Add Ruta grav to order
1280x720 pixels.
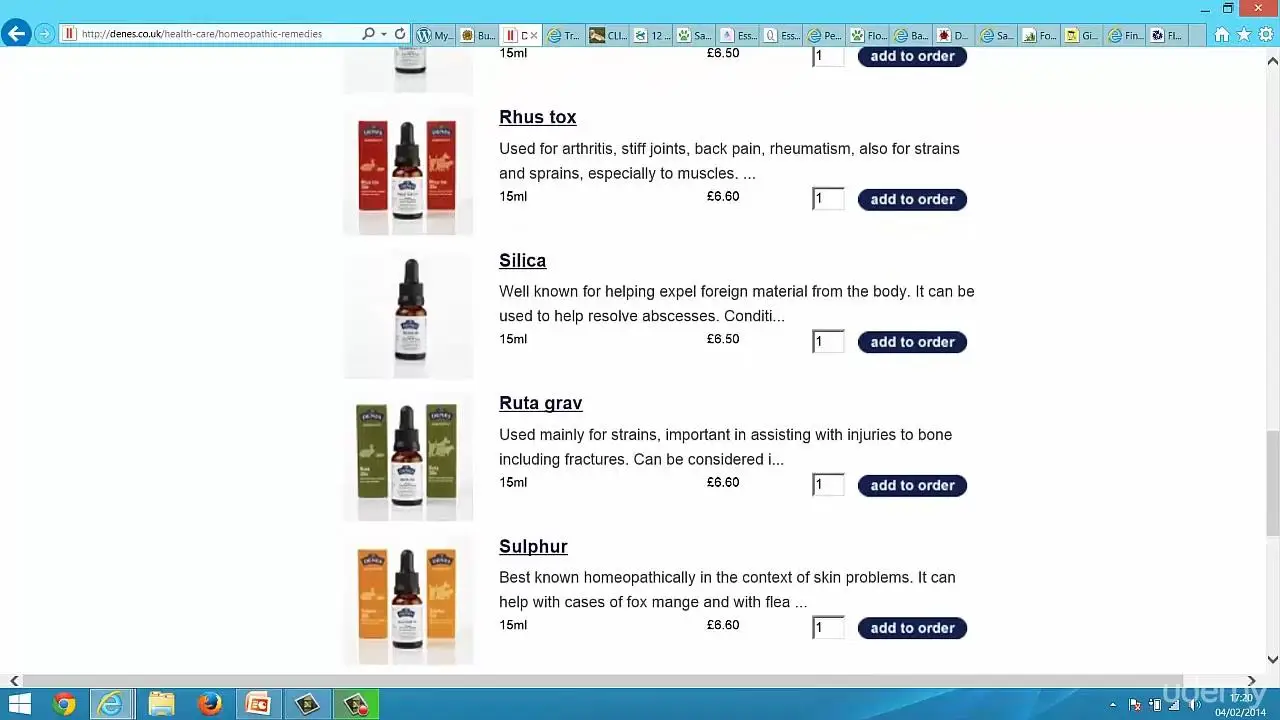(x=912, y=485)
